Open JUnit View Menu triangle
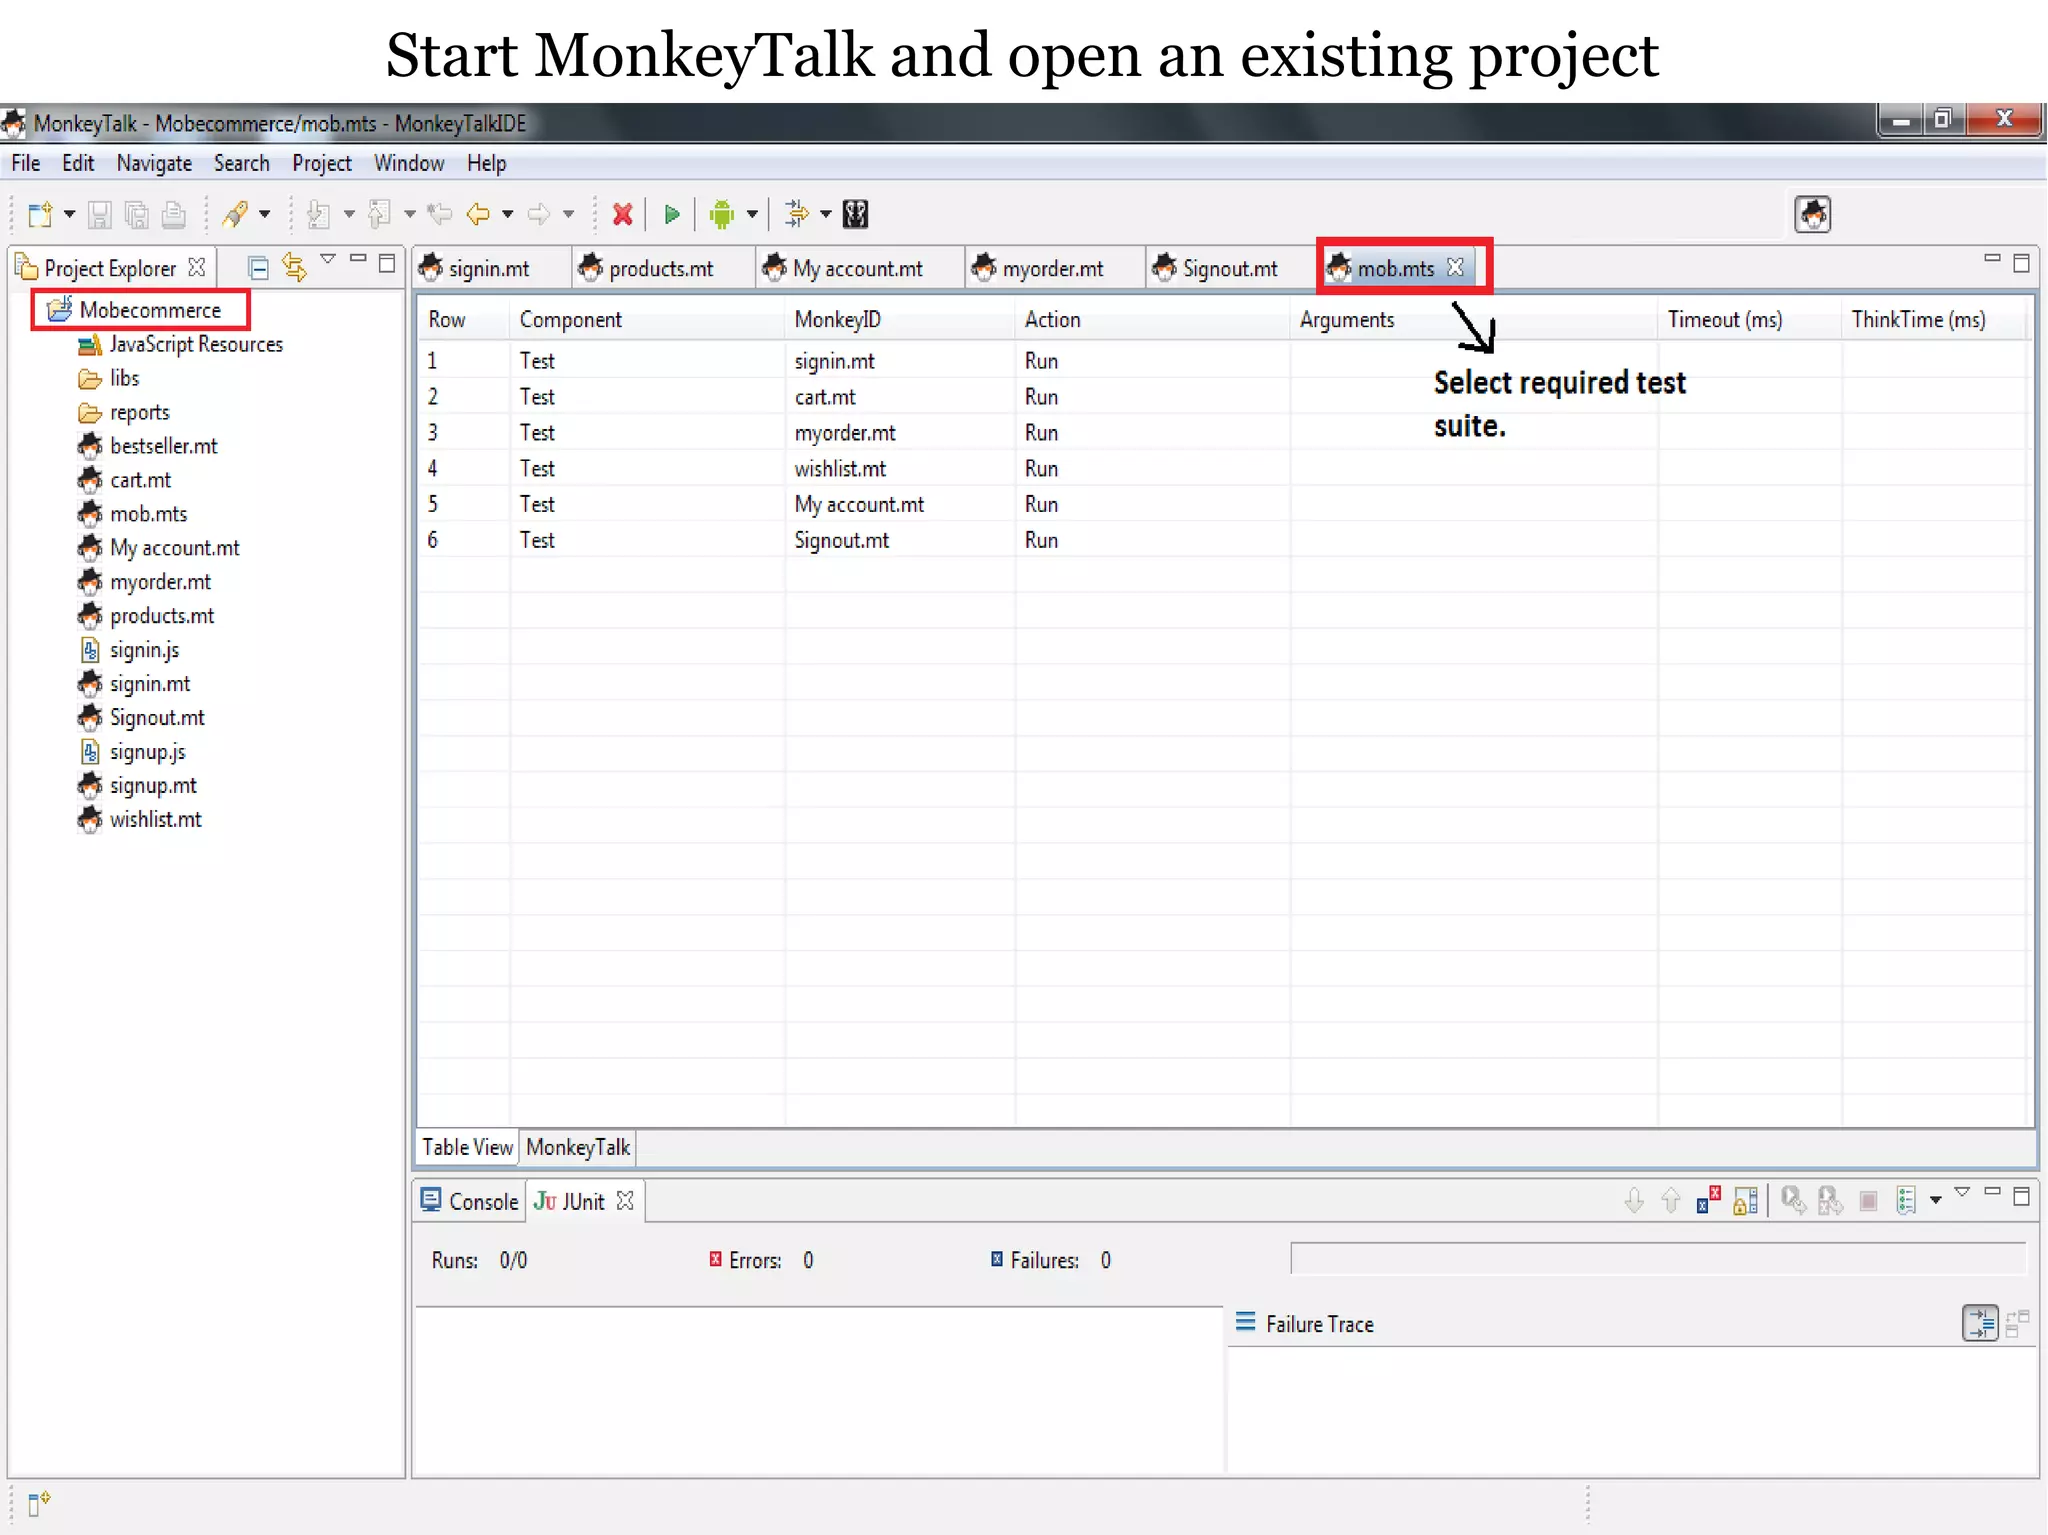Viewport: 2048px width, 1535px height. 1962,1192
